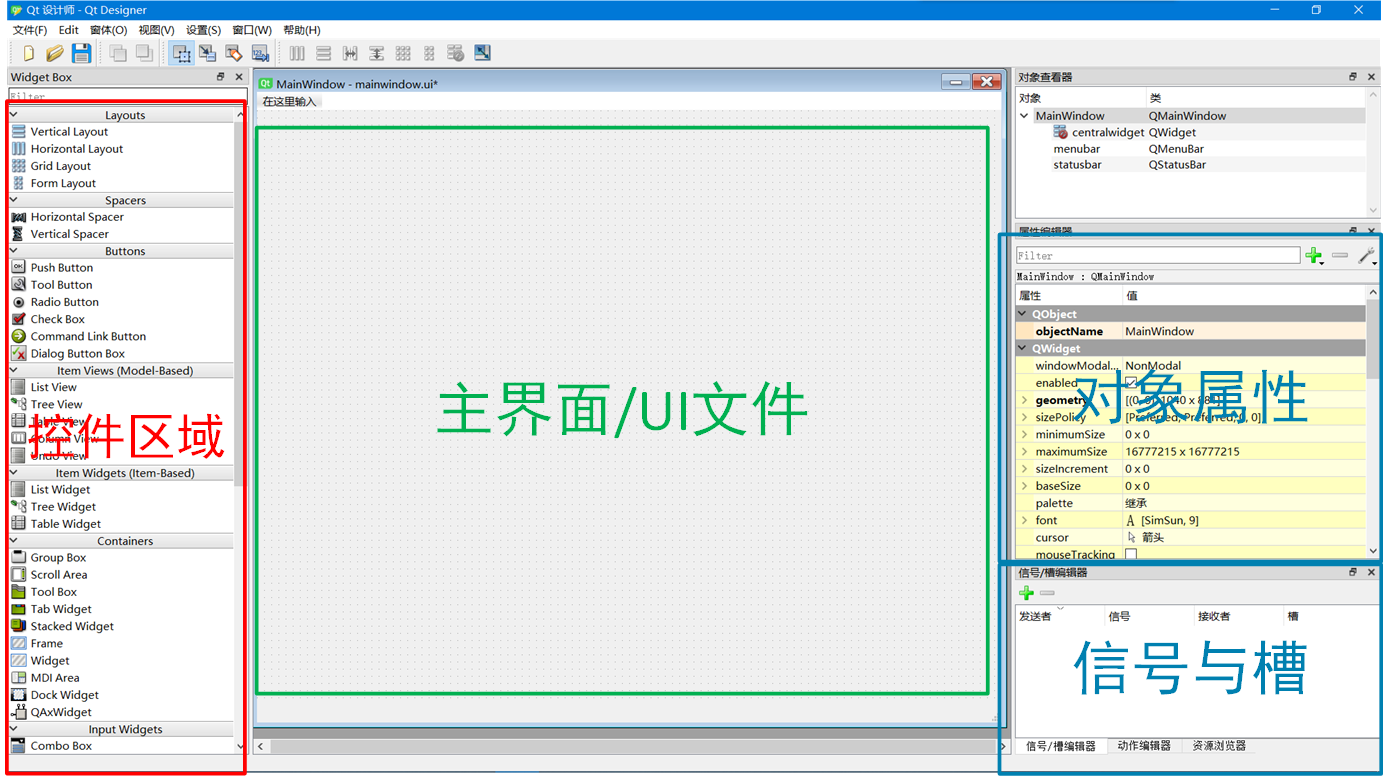Switch to Edit Signals/Slots mode icon
The width and height of the screenshot is (1384, 776).
[x=207, y=53]
